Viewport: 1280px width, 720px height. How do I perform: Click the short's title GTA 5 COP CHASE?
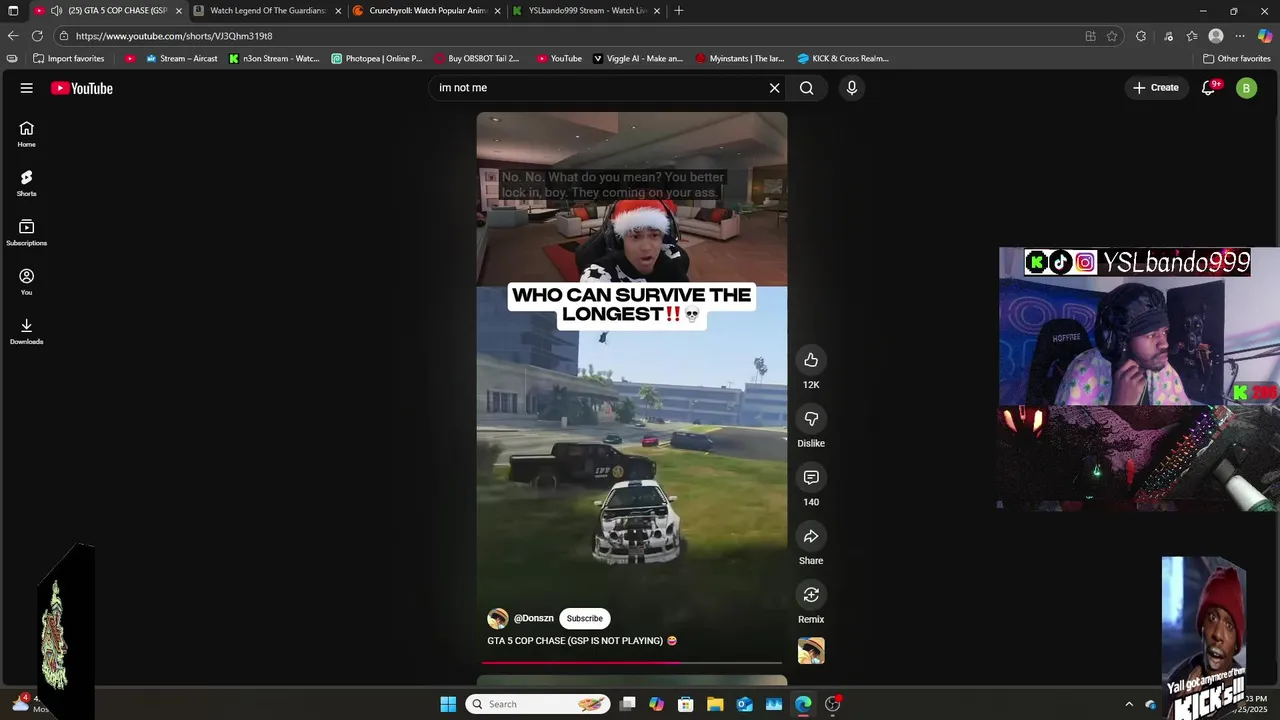click(582, 641)
